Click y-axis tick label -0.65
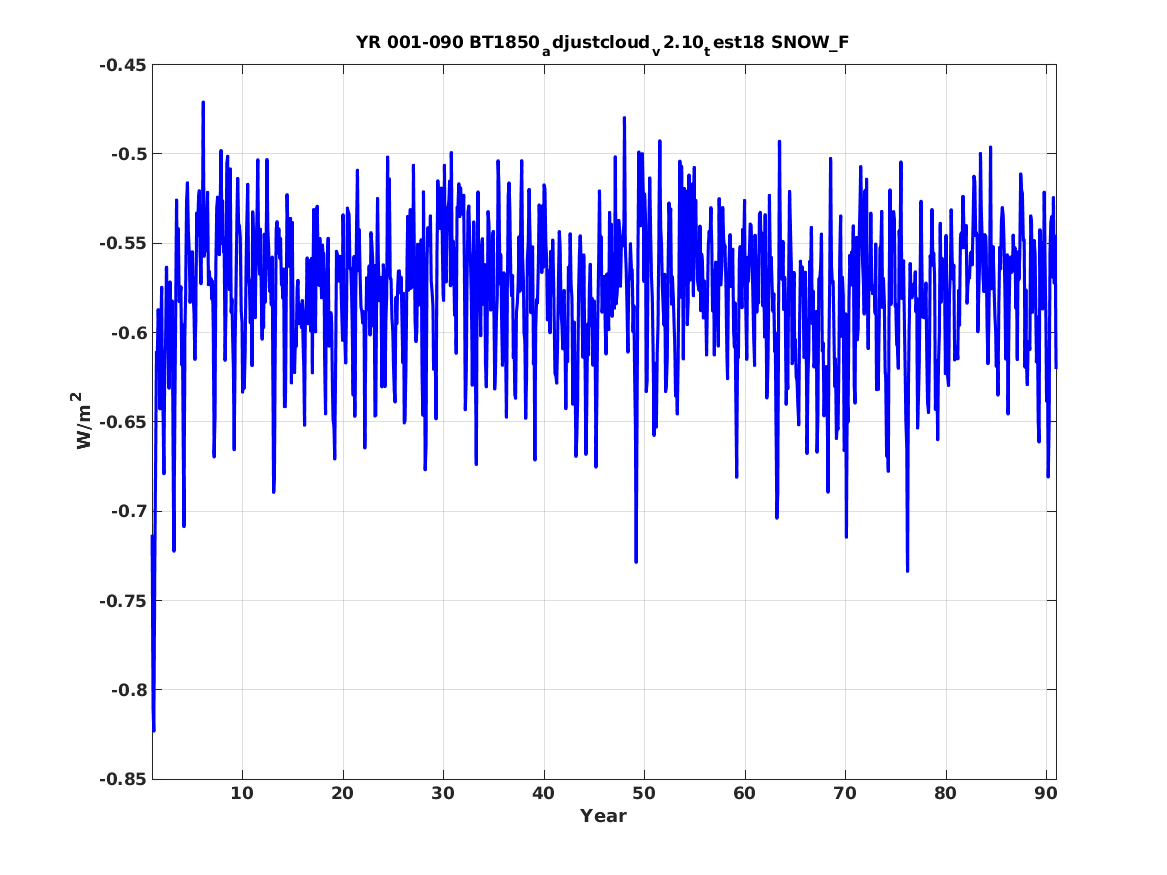 pyautogui.click(x=123, y=422)
